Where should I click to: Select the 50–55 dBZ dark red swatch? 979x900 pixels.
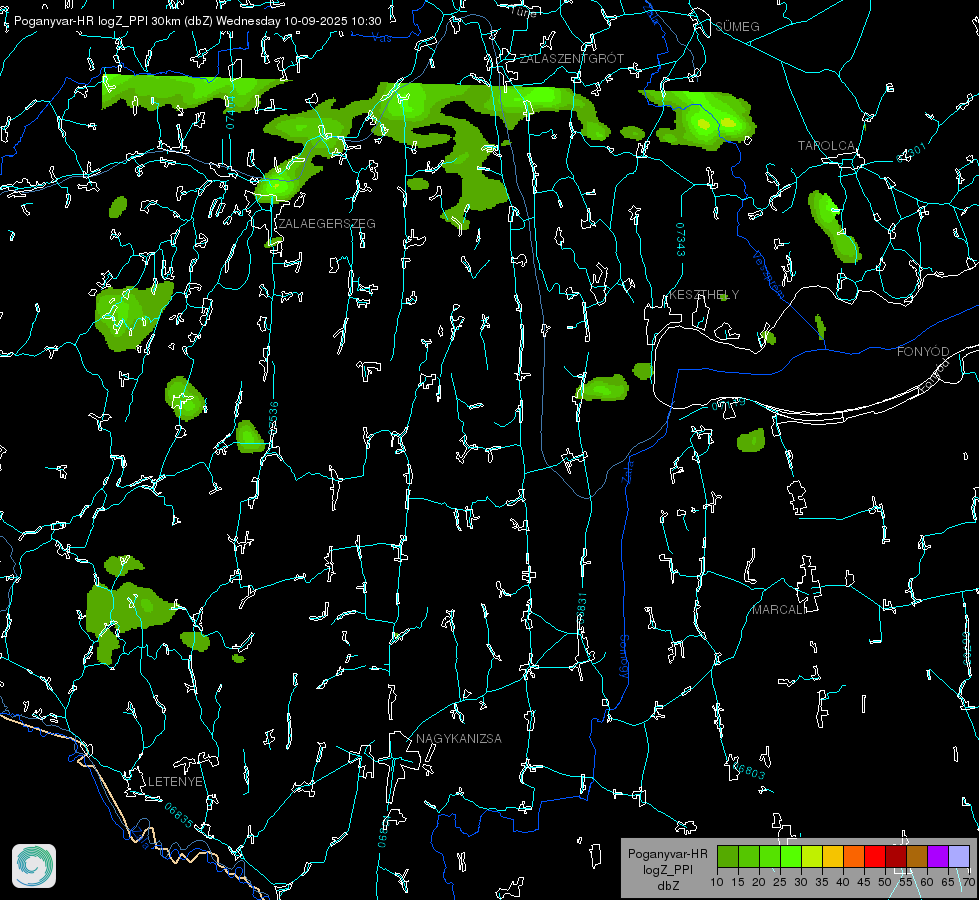896,856
